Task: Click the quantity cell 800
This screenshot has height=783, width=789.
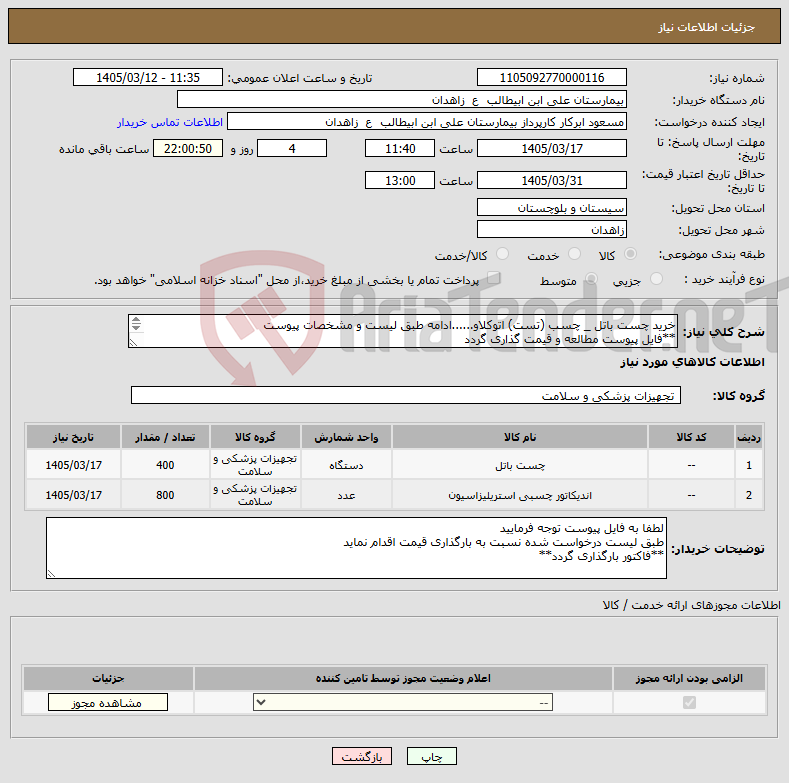Action: click(x=165, y=495)
